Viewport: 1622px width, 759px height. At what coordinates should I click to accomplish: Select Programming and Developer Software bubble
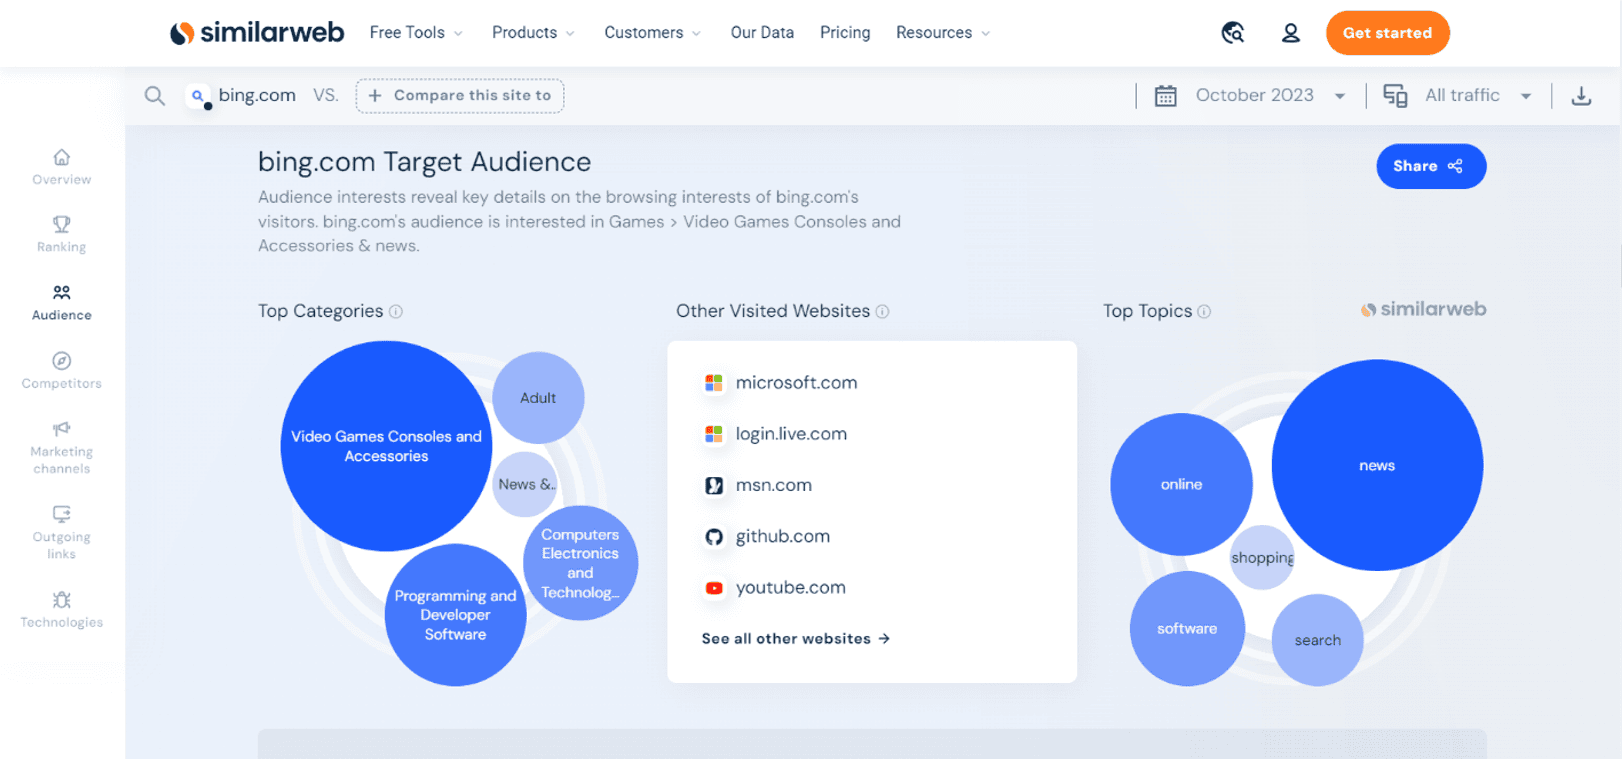pyautogui.click(x=455, y=615)
